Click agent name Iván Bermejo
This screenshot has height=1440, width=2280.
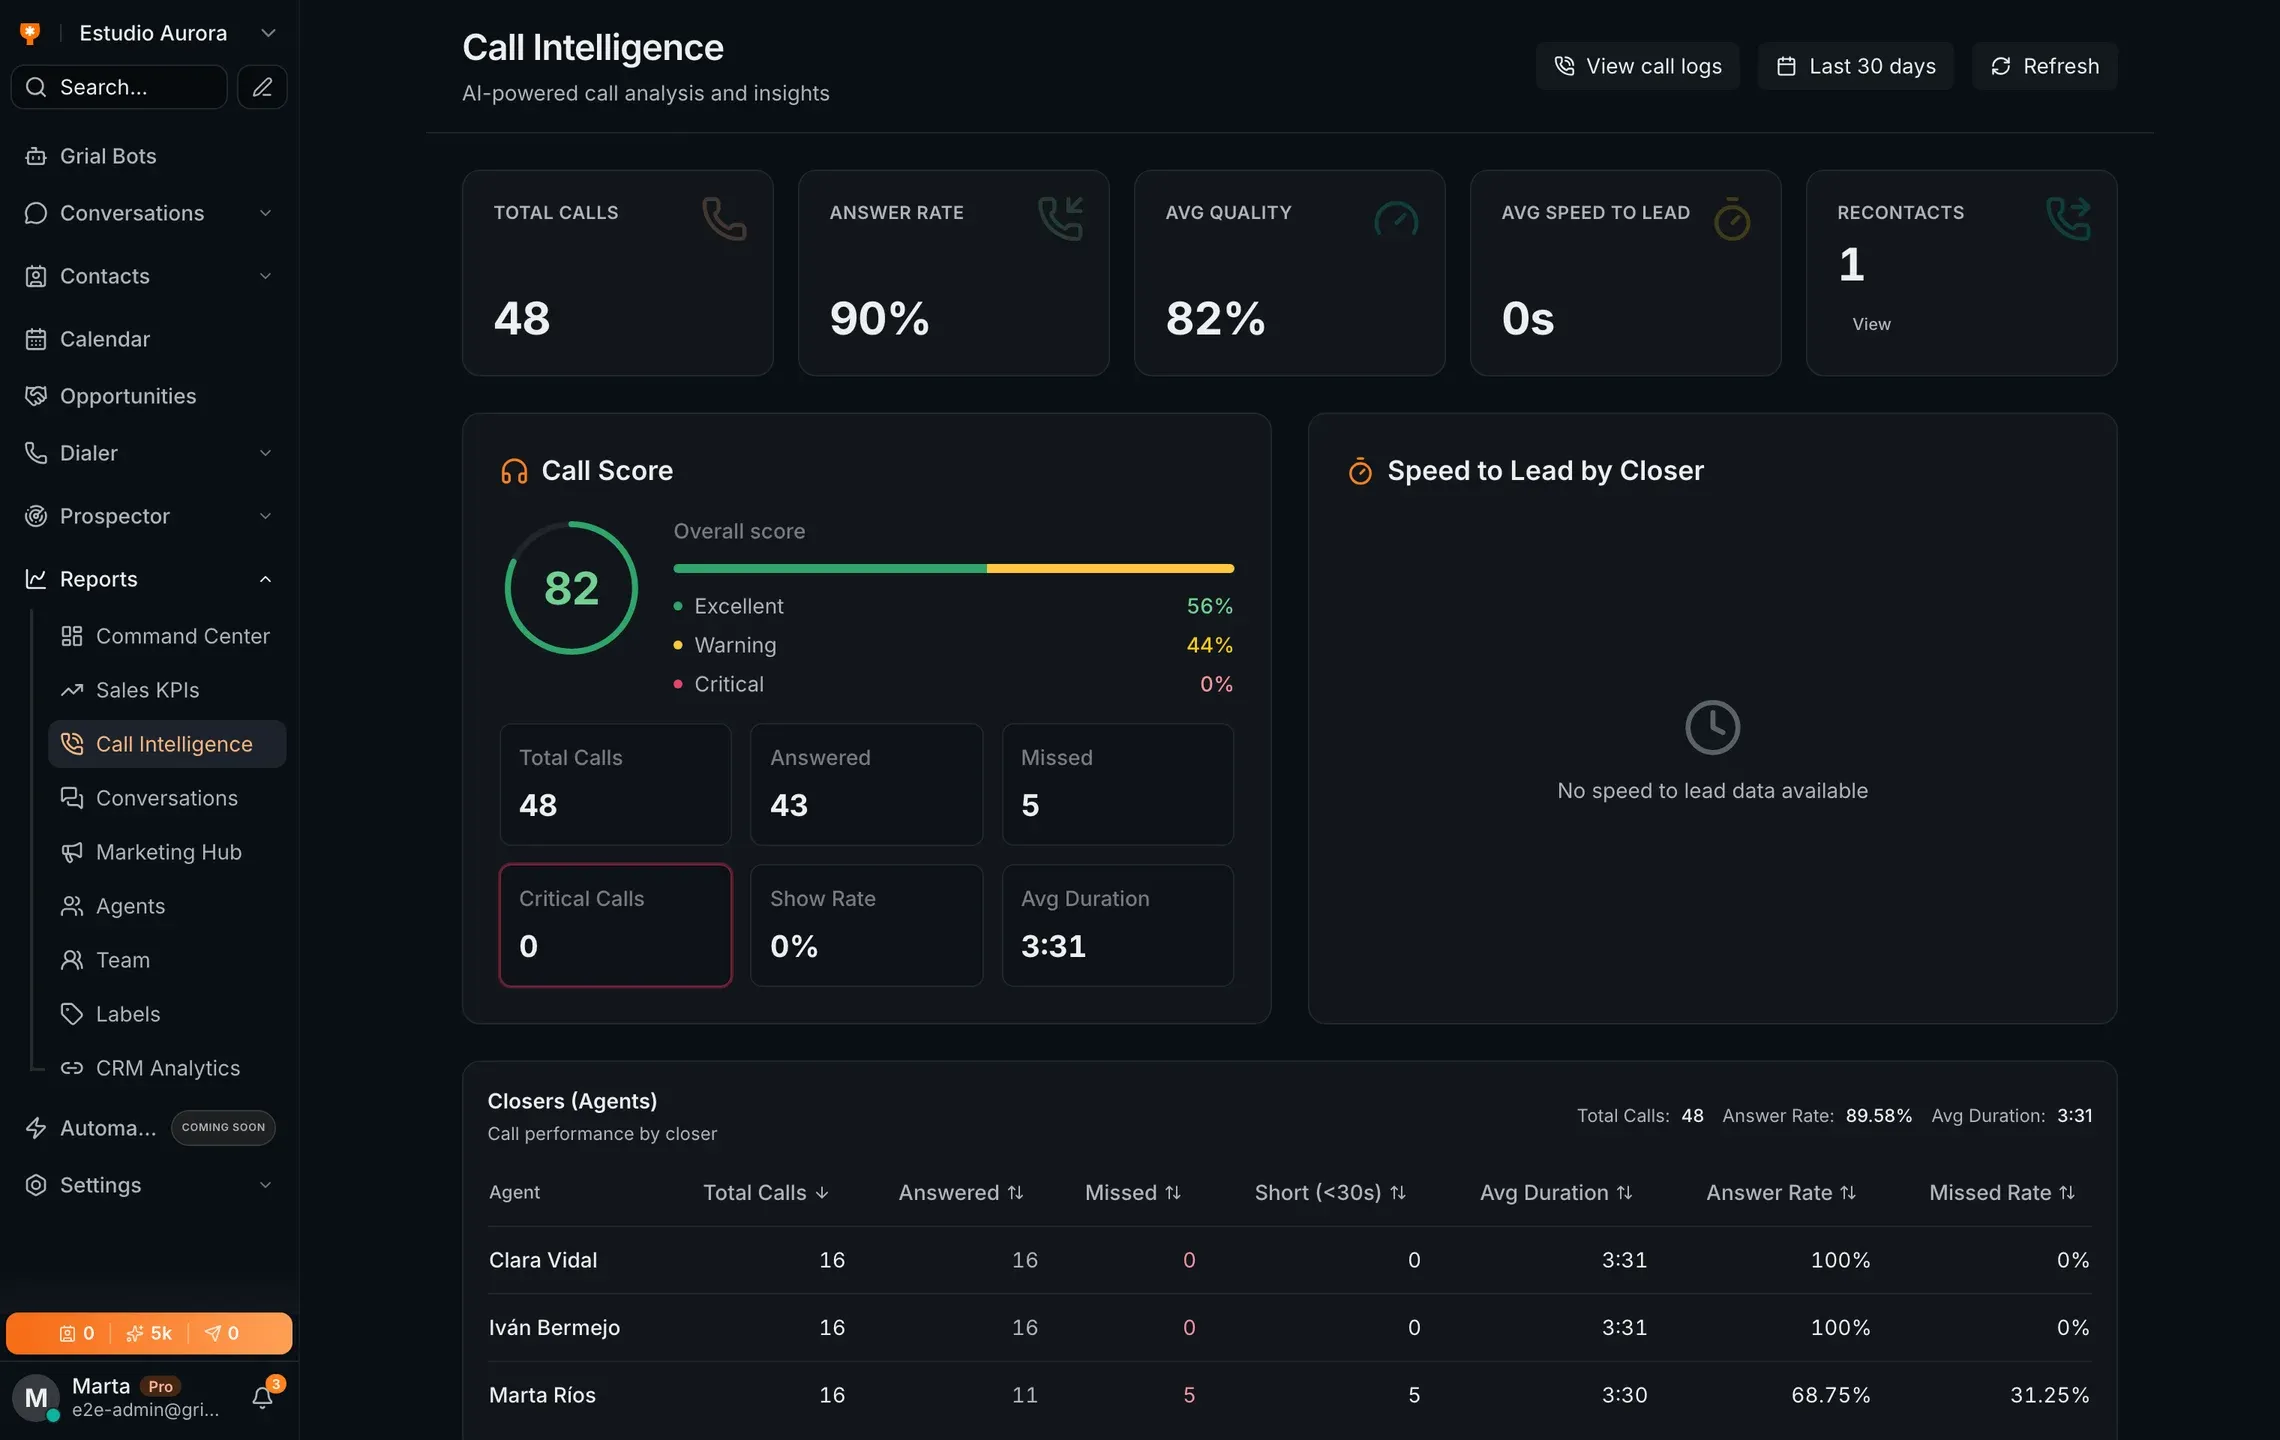pyautogui.click(x=554, y=1327)
